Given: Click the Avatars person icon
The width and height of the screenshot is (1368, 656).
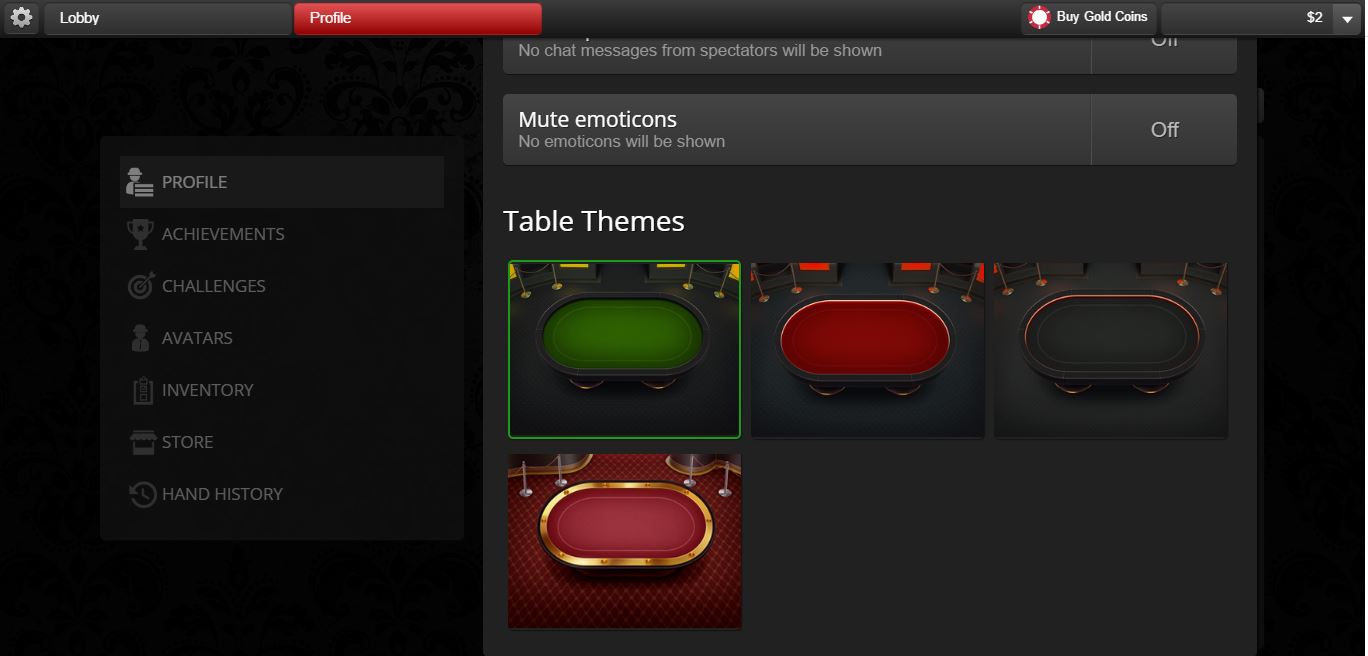Looking at the screenshot, I should (141, 338).
